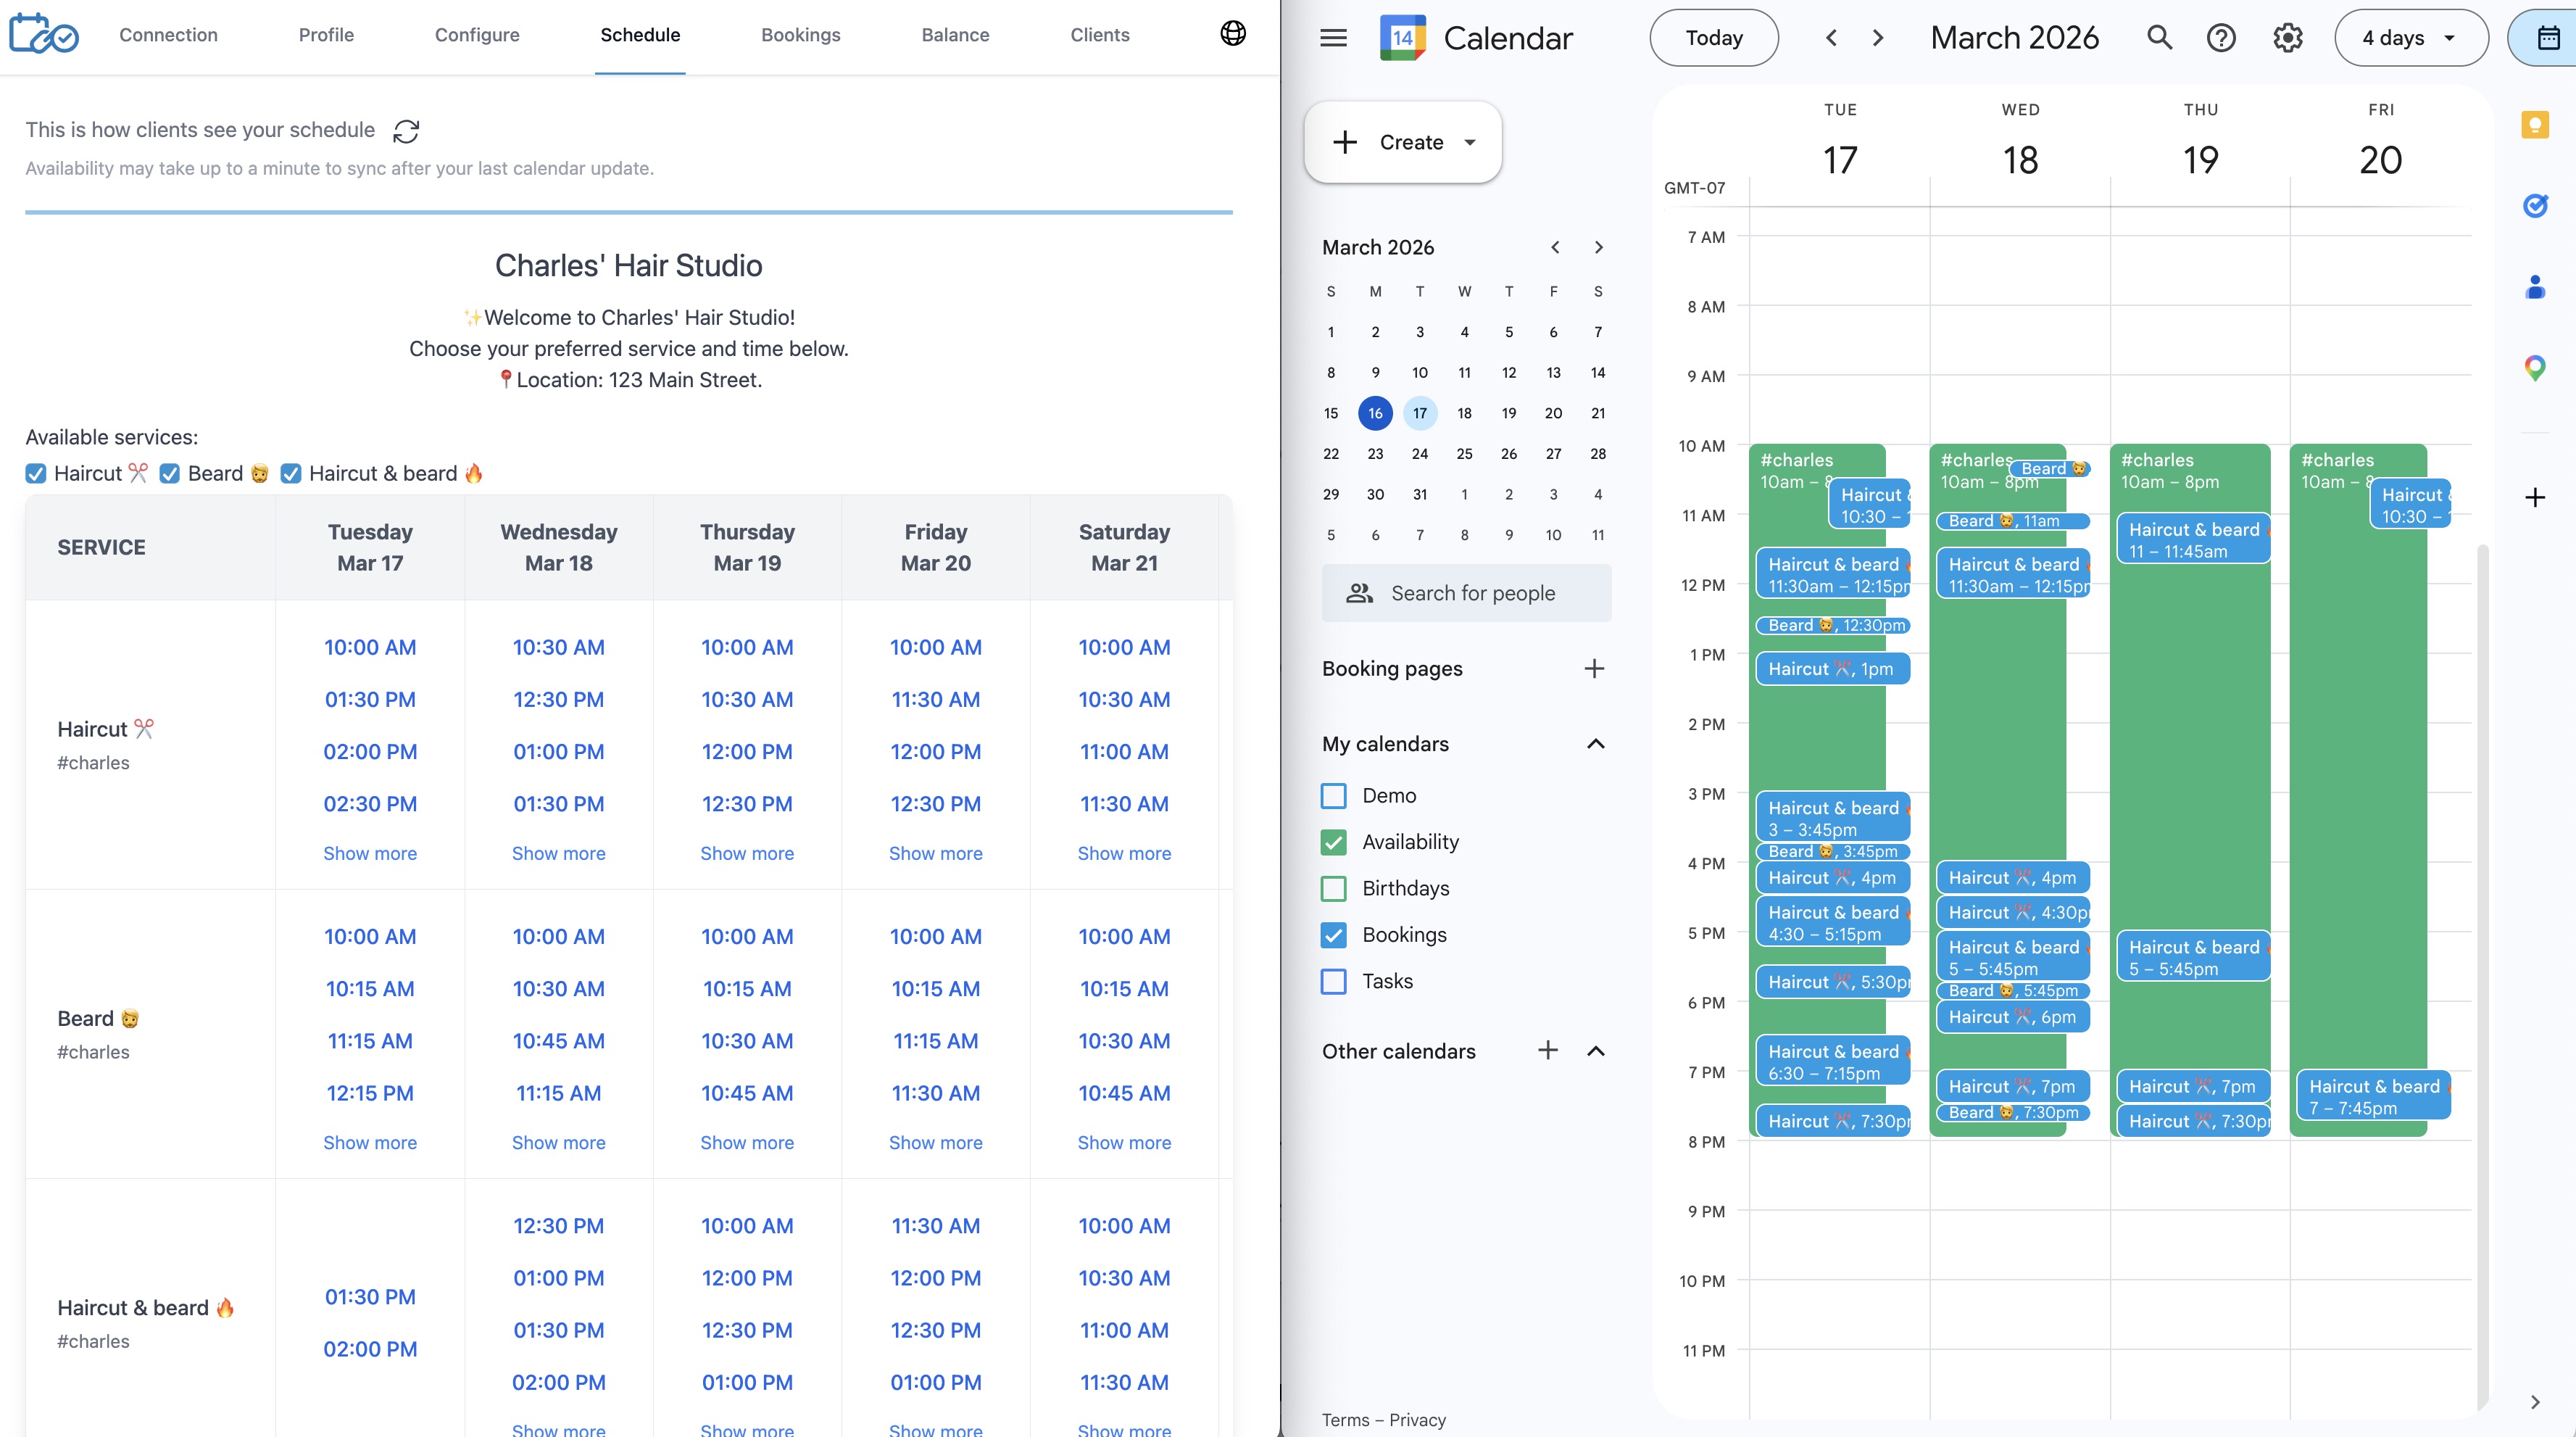The image size is (2576, 1437).
Task: Switch to the Bookings tab
Action: (x=800, y=34)
